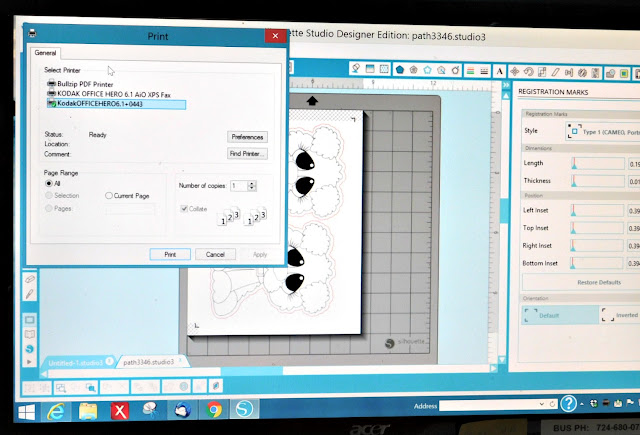The image size is (640, 435).
Task: Select the Eraser tool in left toolbar
Action: point(30,280)
